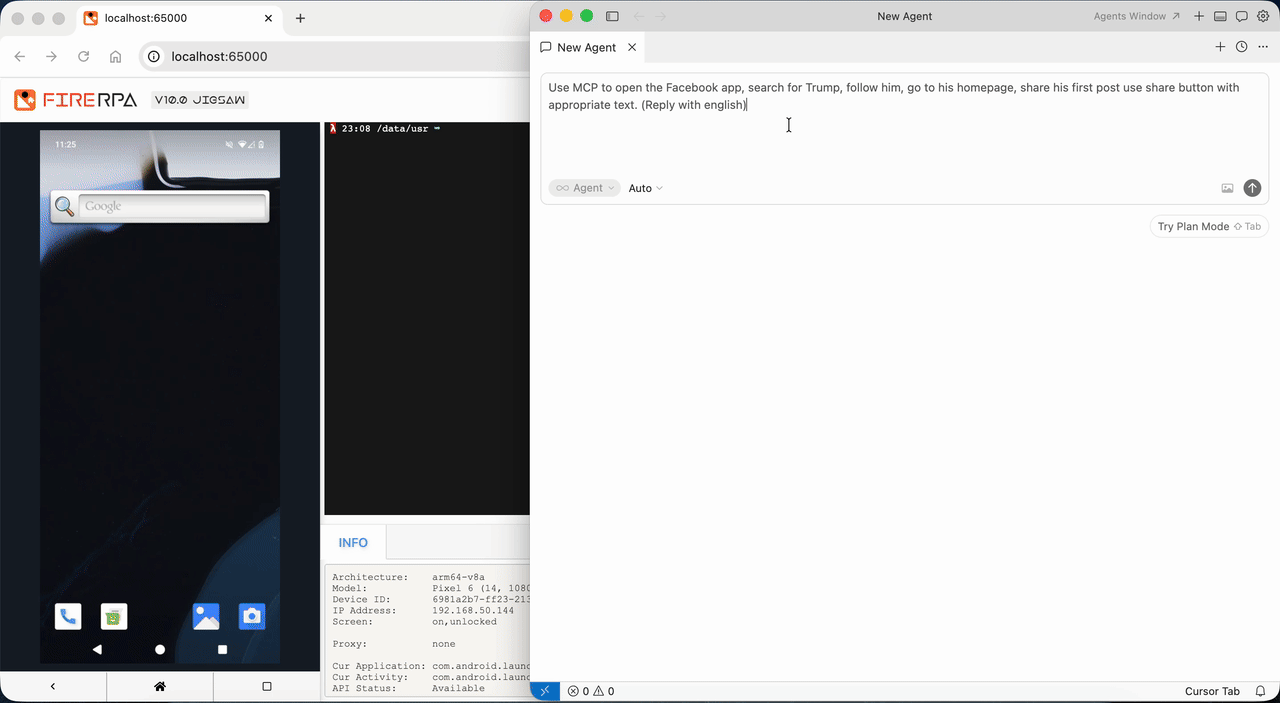Open Cursor settings gear
The image size is (1280, 703).
coord(1262,16)
